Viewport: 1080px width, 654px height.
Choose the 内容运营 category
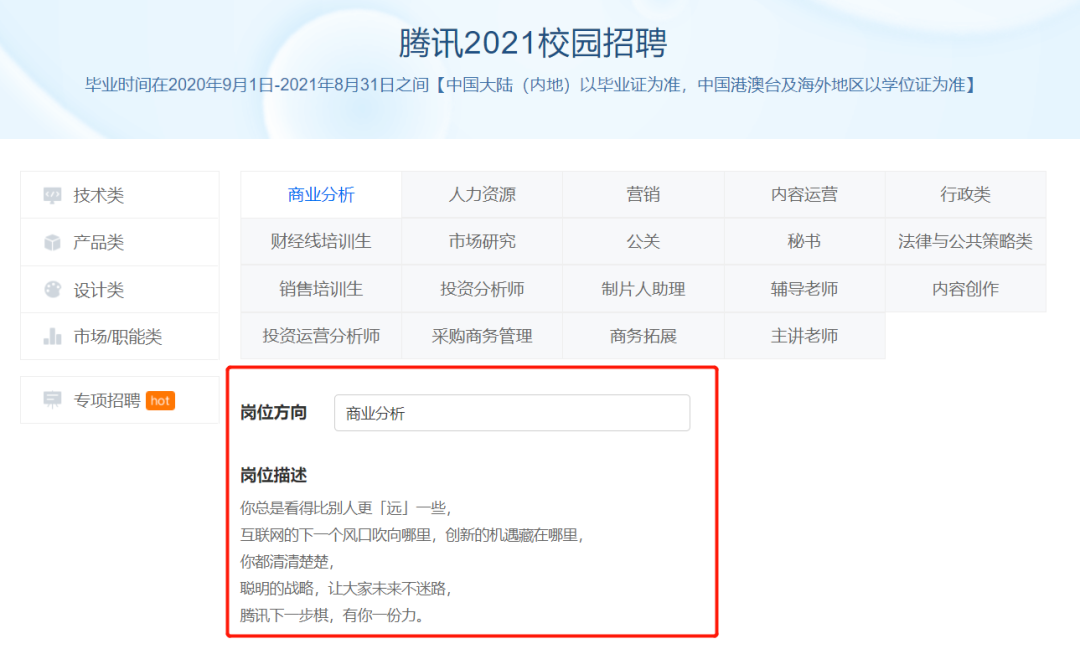pyautogui.click(x=804, y=195)
